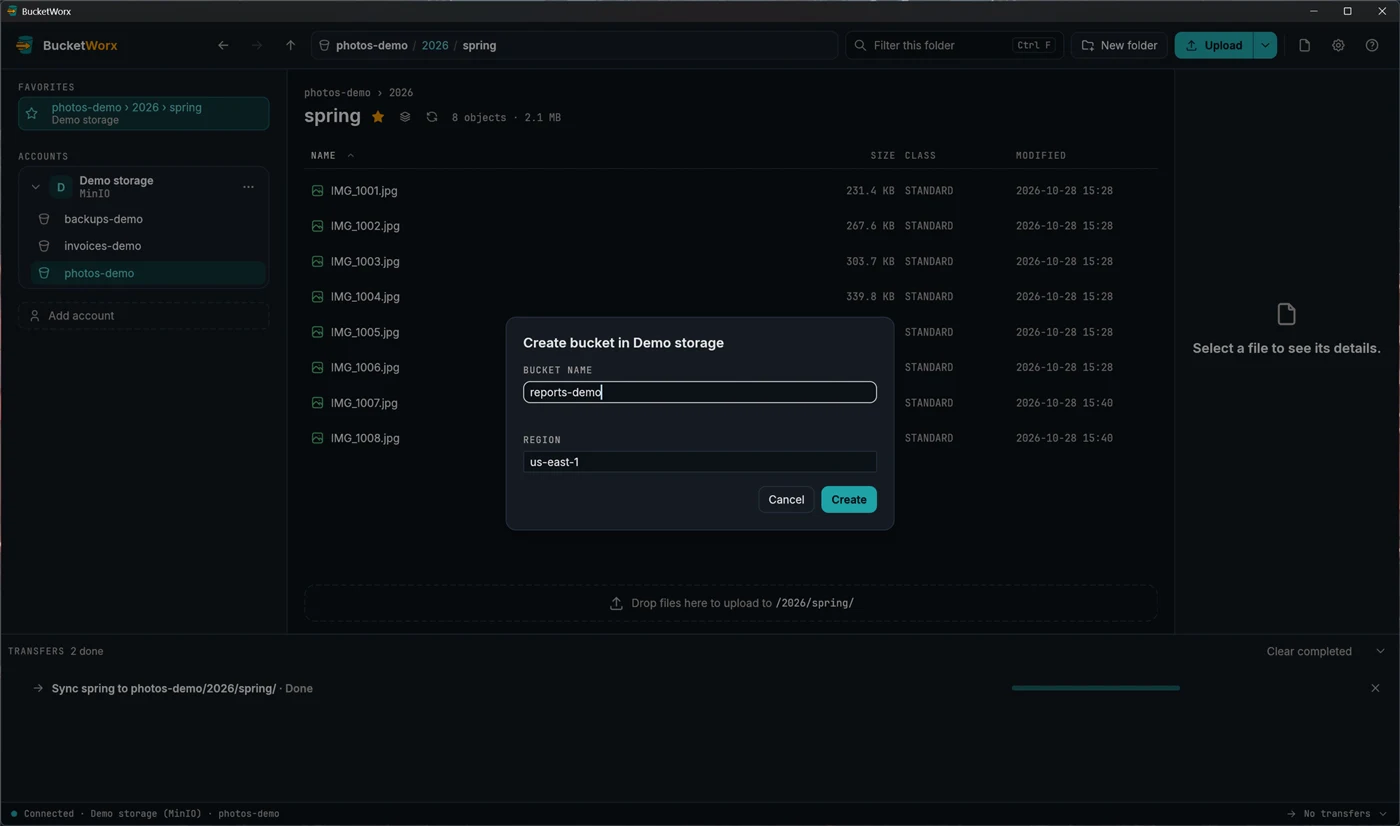Viewport: 1400px width, 826px height.
Task: Click the image icon for IMG_1001.jpg
Action: 317,190
